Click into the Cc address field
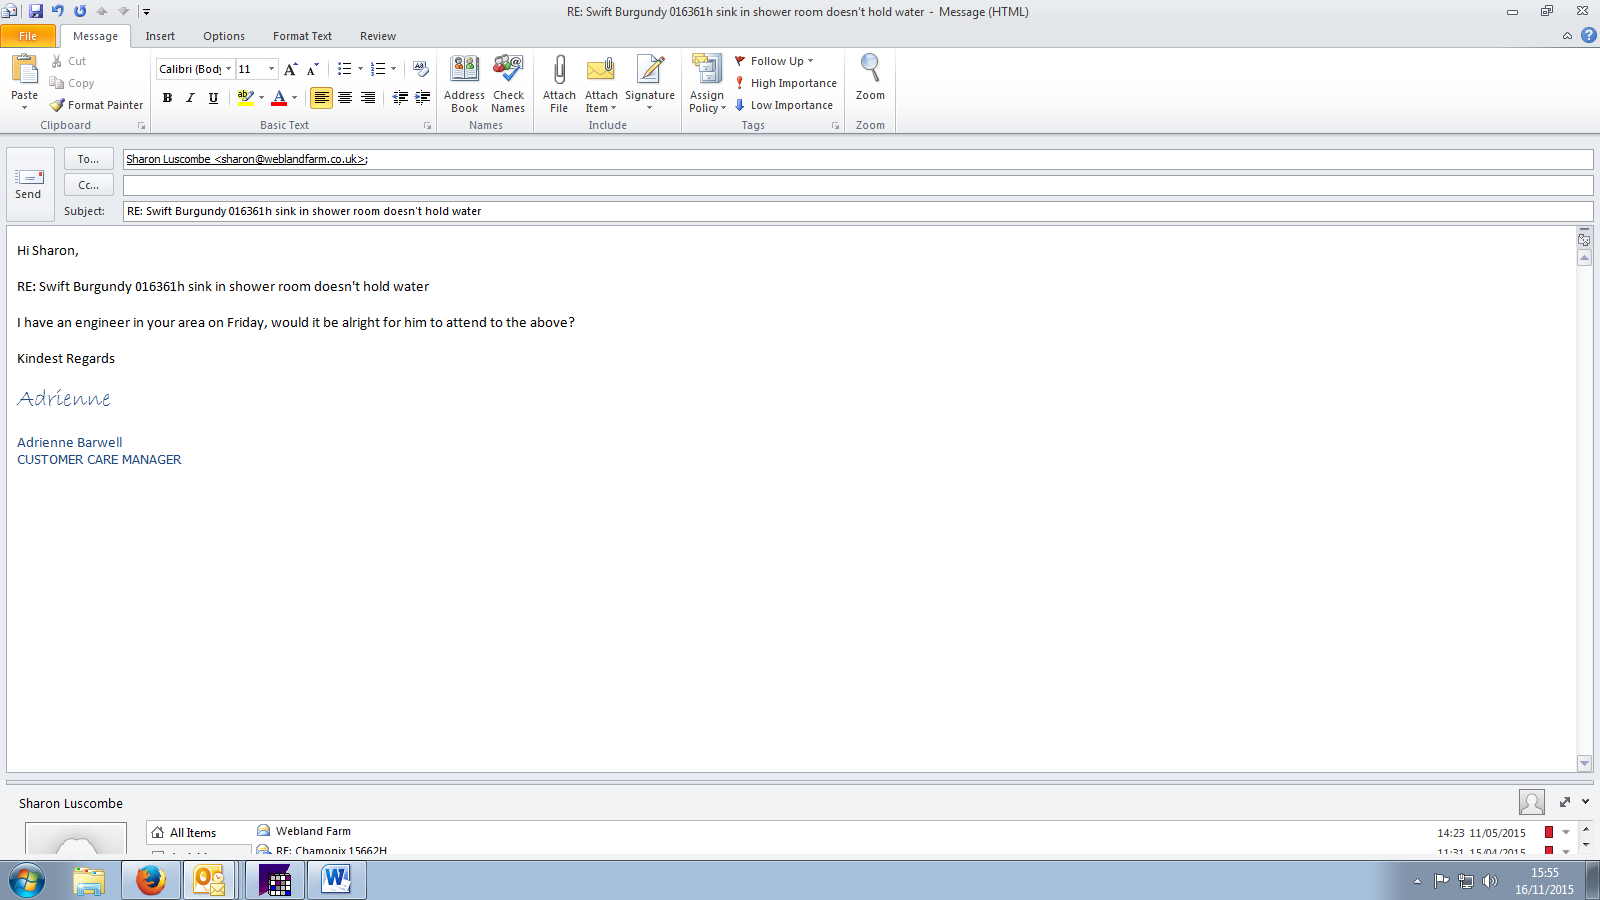 click(858, 185)
